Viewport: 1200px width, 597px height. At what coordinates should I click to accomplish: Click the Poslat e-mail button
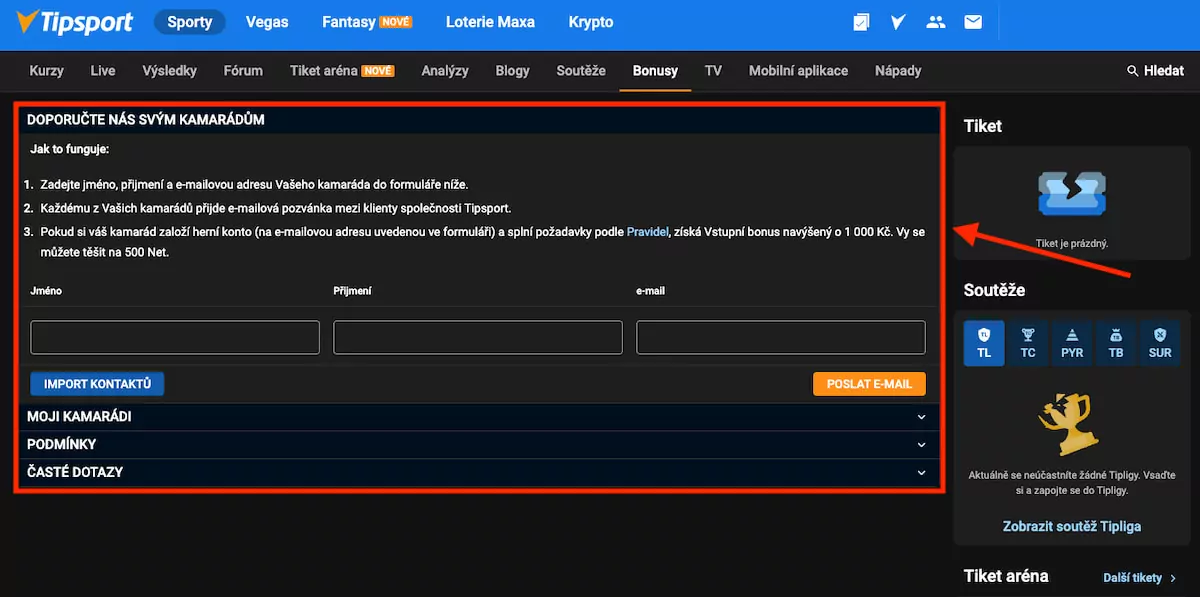869,384
